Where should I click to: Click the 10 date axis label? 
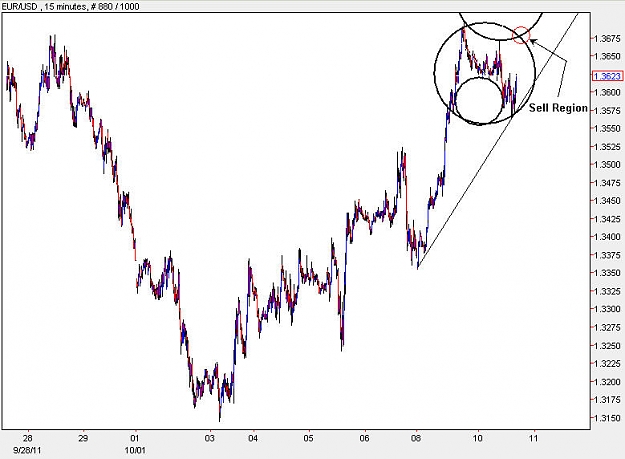tap(478, 438)
